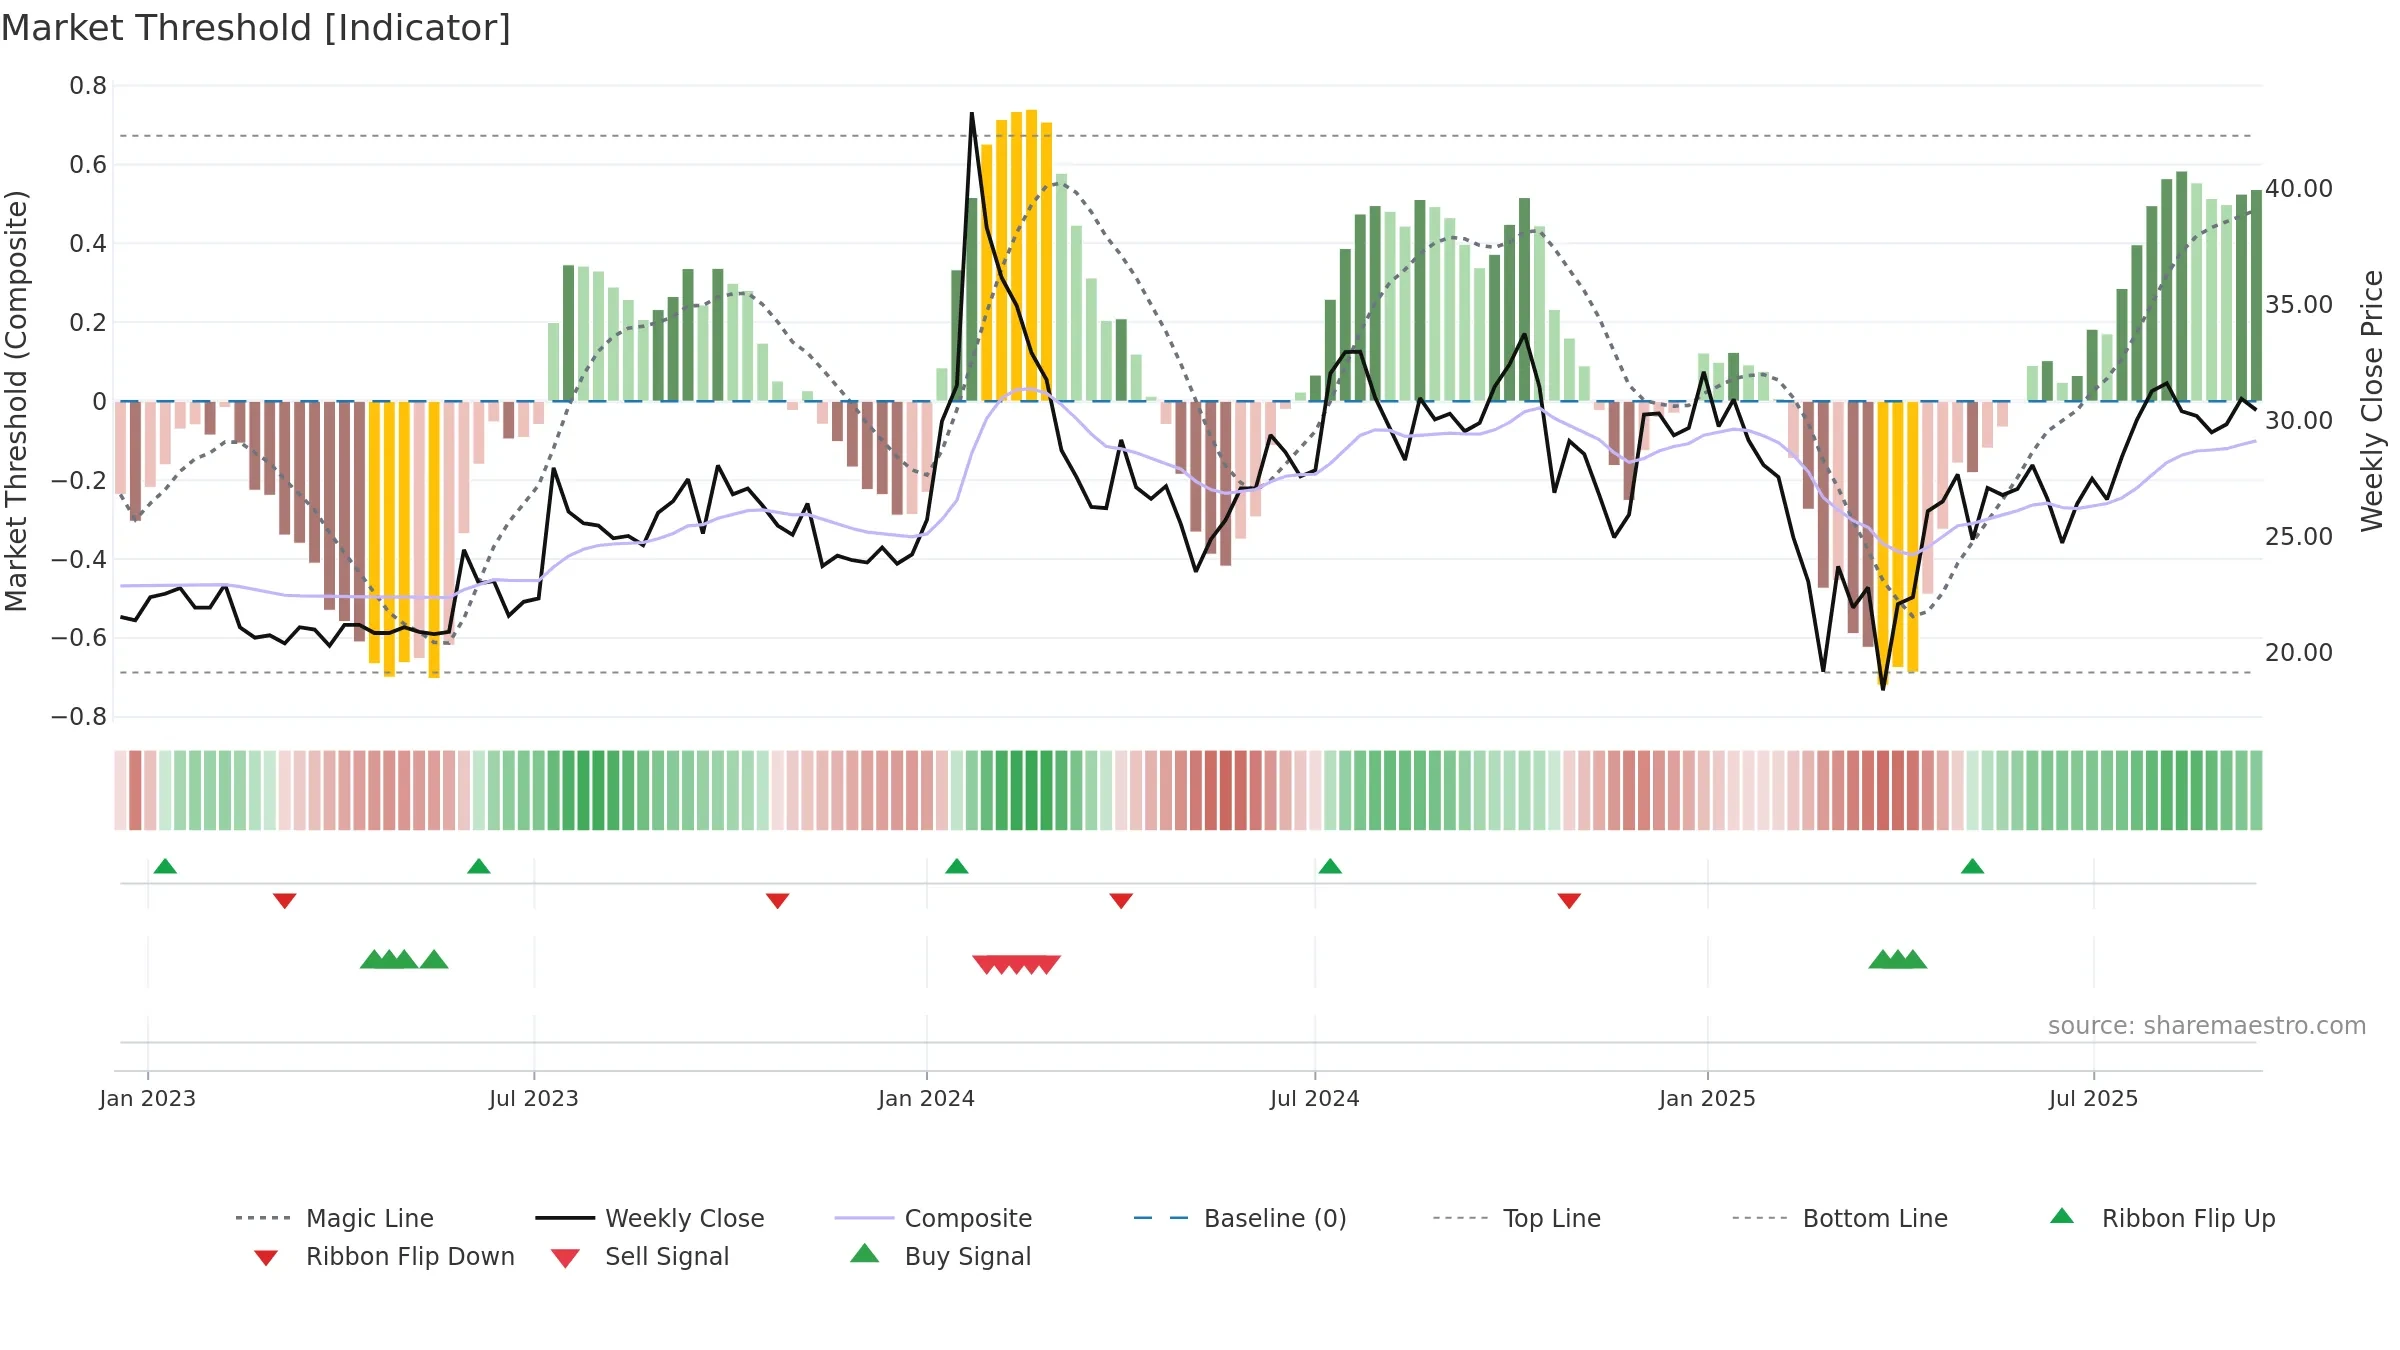Click the 20.00 price axis label
The image size is (2400, 1350).
2299,653
